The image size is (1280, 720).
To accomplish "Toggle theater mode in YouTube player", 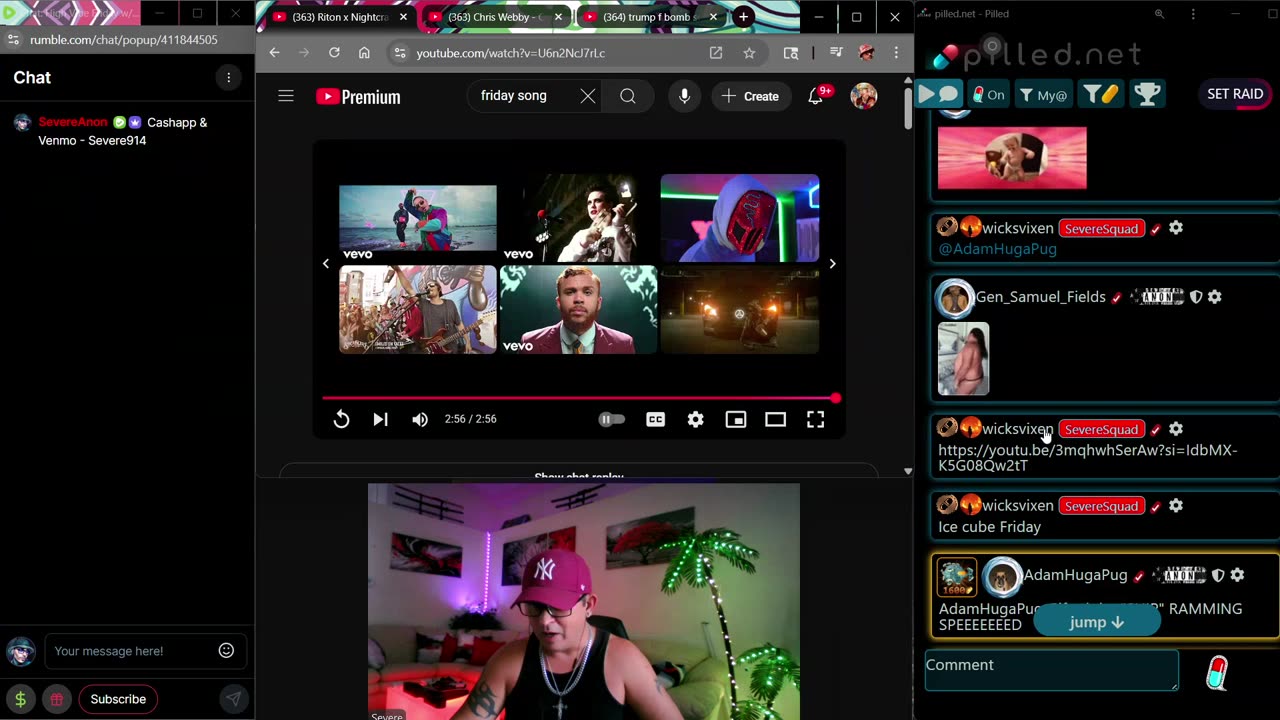I will pos(775,419).
